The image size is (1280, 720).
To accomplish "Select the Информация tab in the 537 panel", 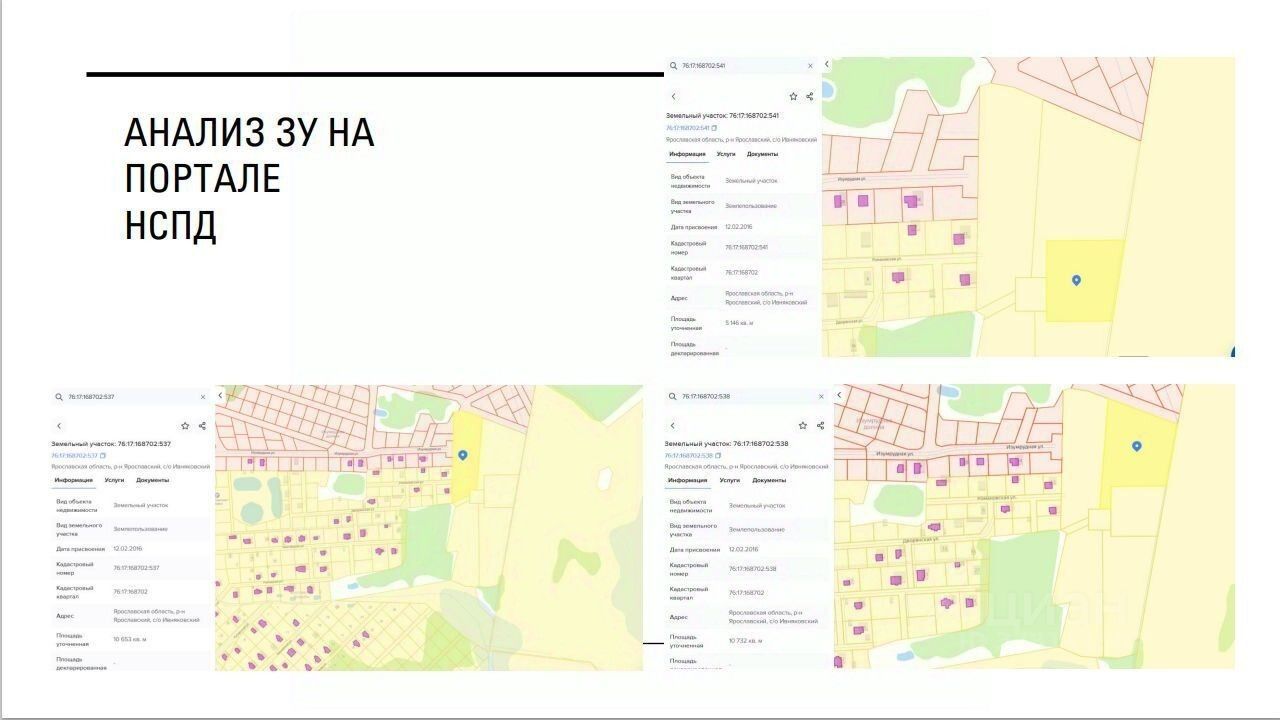I will 74,480.
